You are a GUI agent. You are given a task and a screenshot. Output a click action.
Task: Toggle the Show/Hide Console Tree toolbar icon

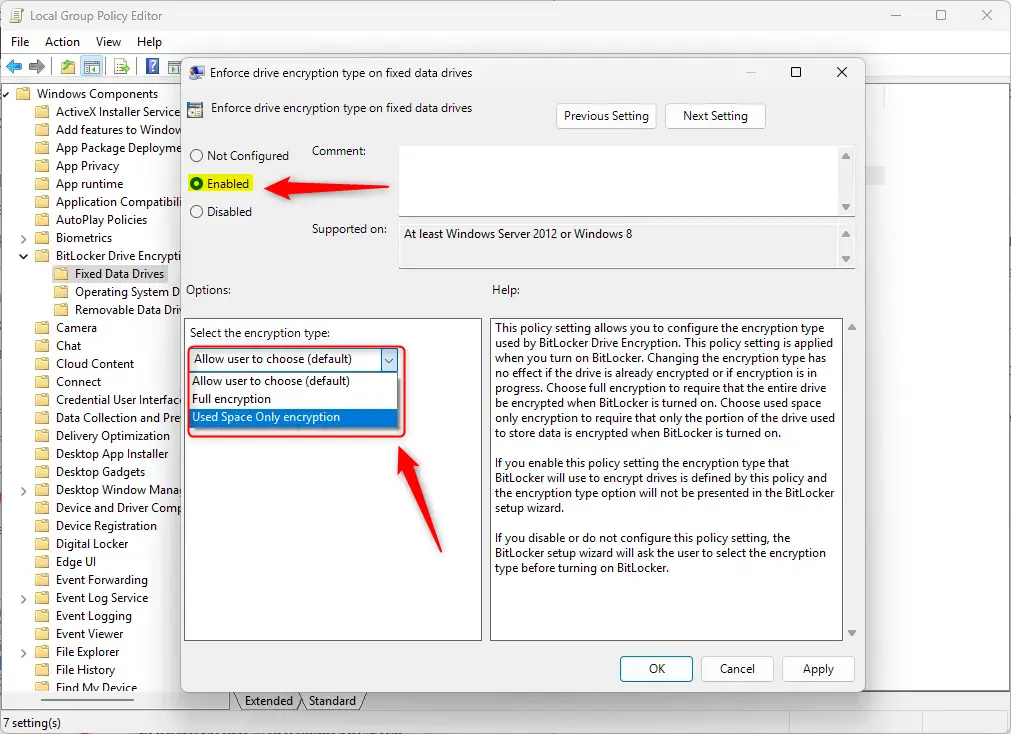click(92, 66)
